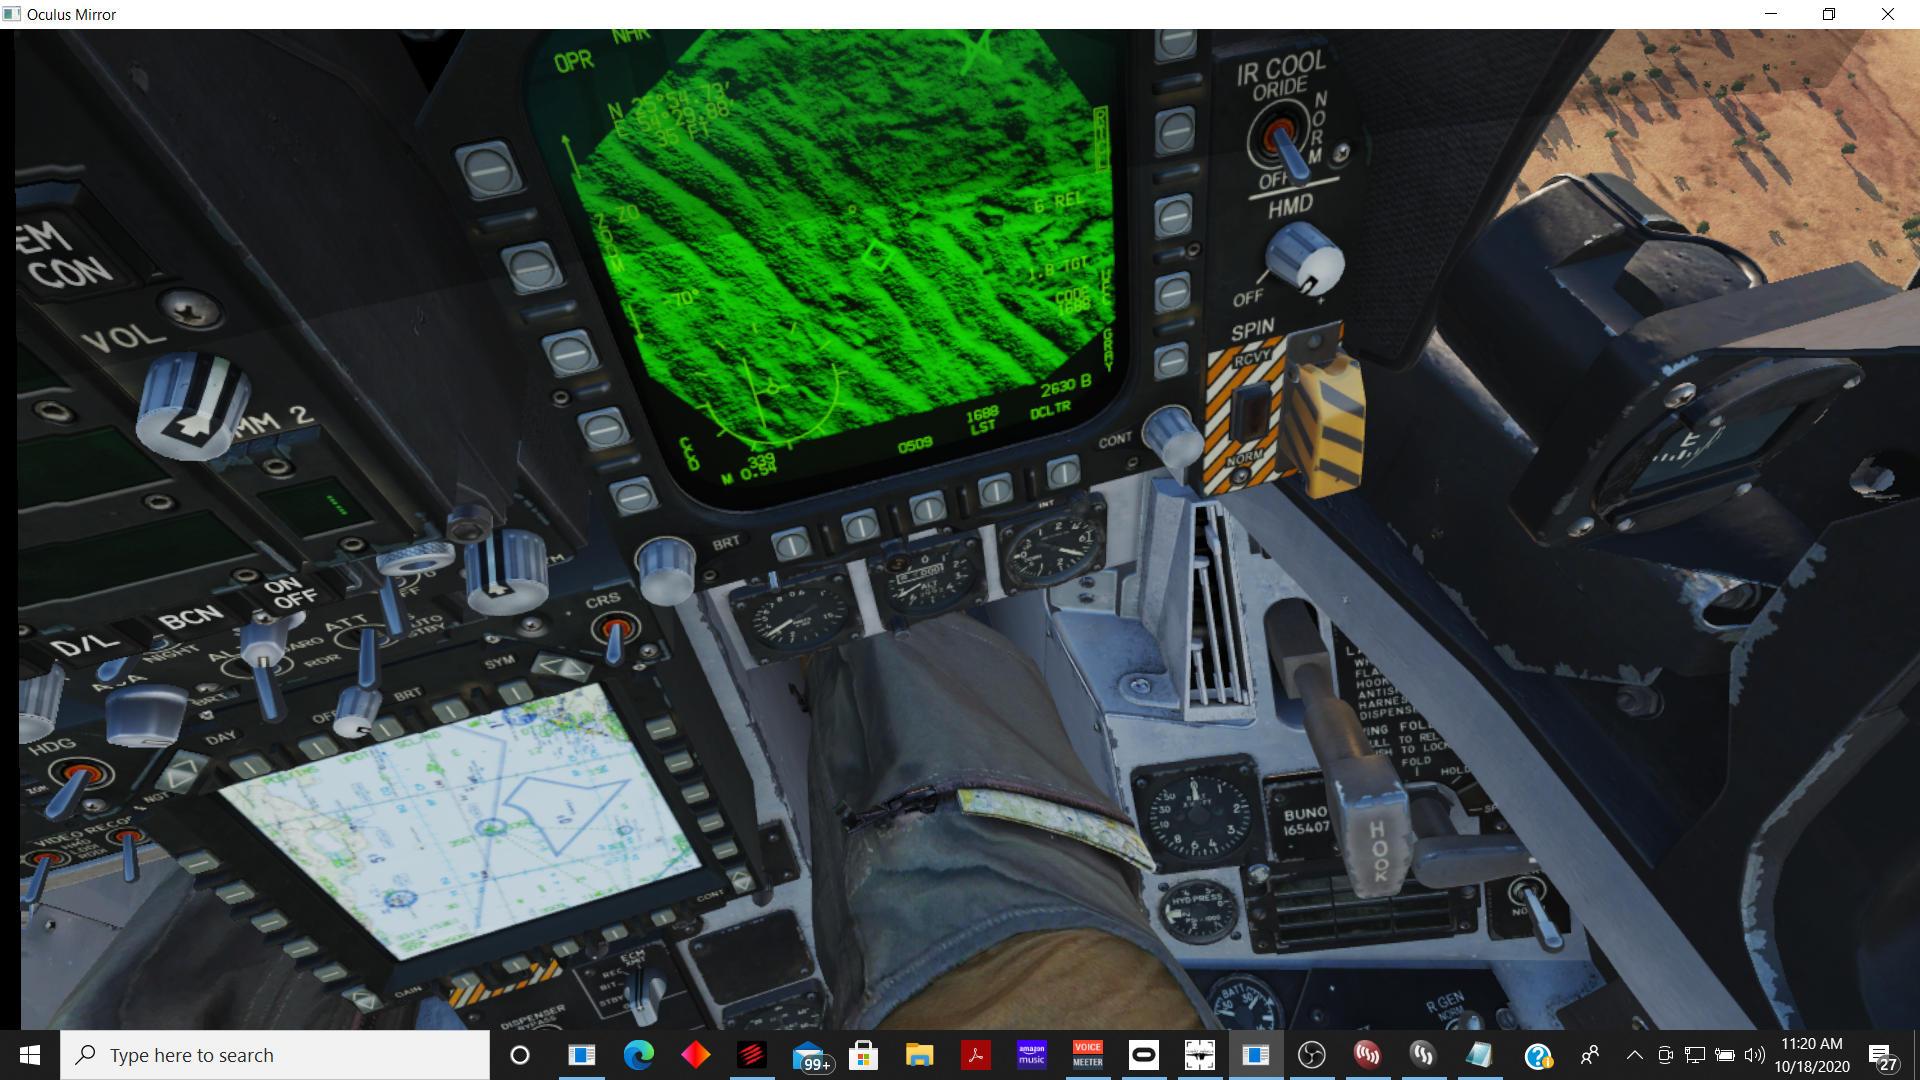Open the Get Help question mark icon
The image size is (1920, 1080).
click(1537, 1055)
